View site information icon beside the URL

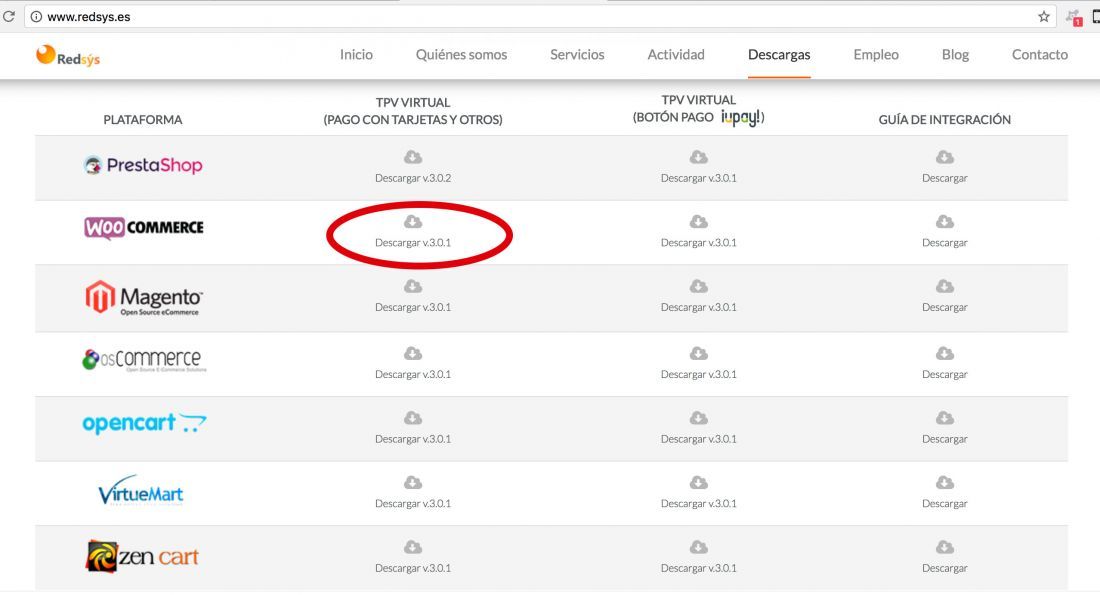[x=36, y=16]
